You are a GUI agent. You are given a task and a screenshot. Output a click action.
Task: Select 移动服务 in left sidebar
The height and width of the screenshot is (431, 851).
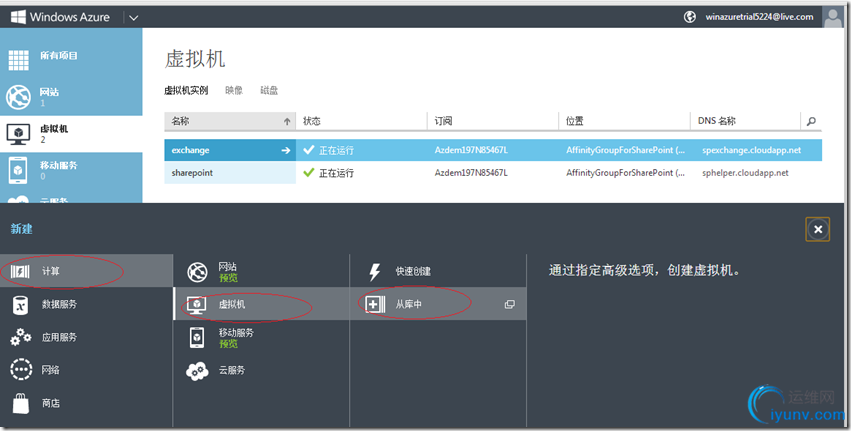[71, 170]
